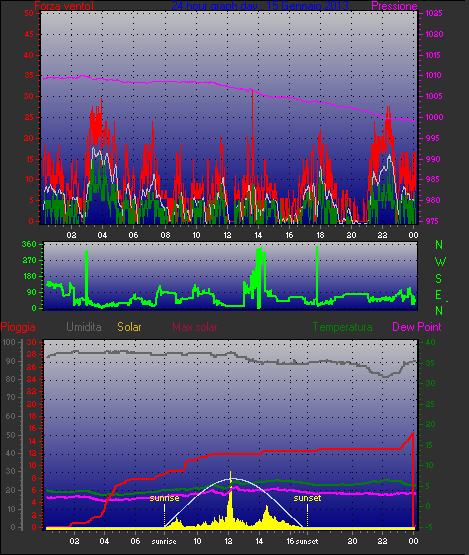
Task: Click the orange 'Solar' legend label
Action: point(129,327)
